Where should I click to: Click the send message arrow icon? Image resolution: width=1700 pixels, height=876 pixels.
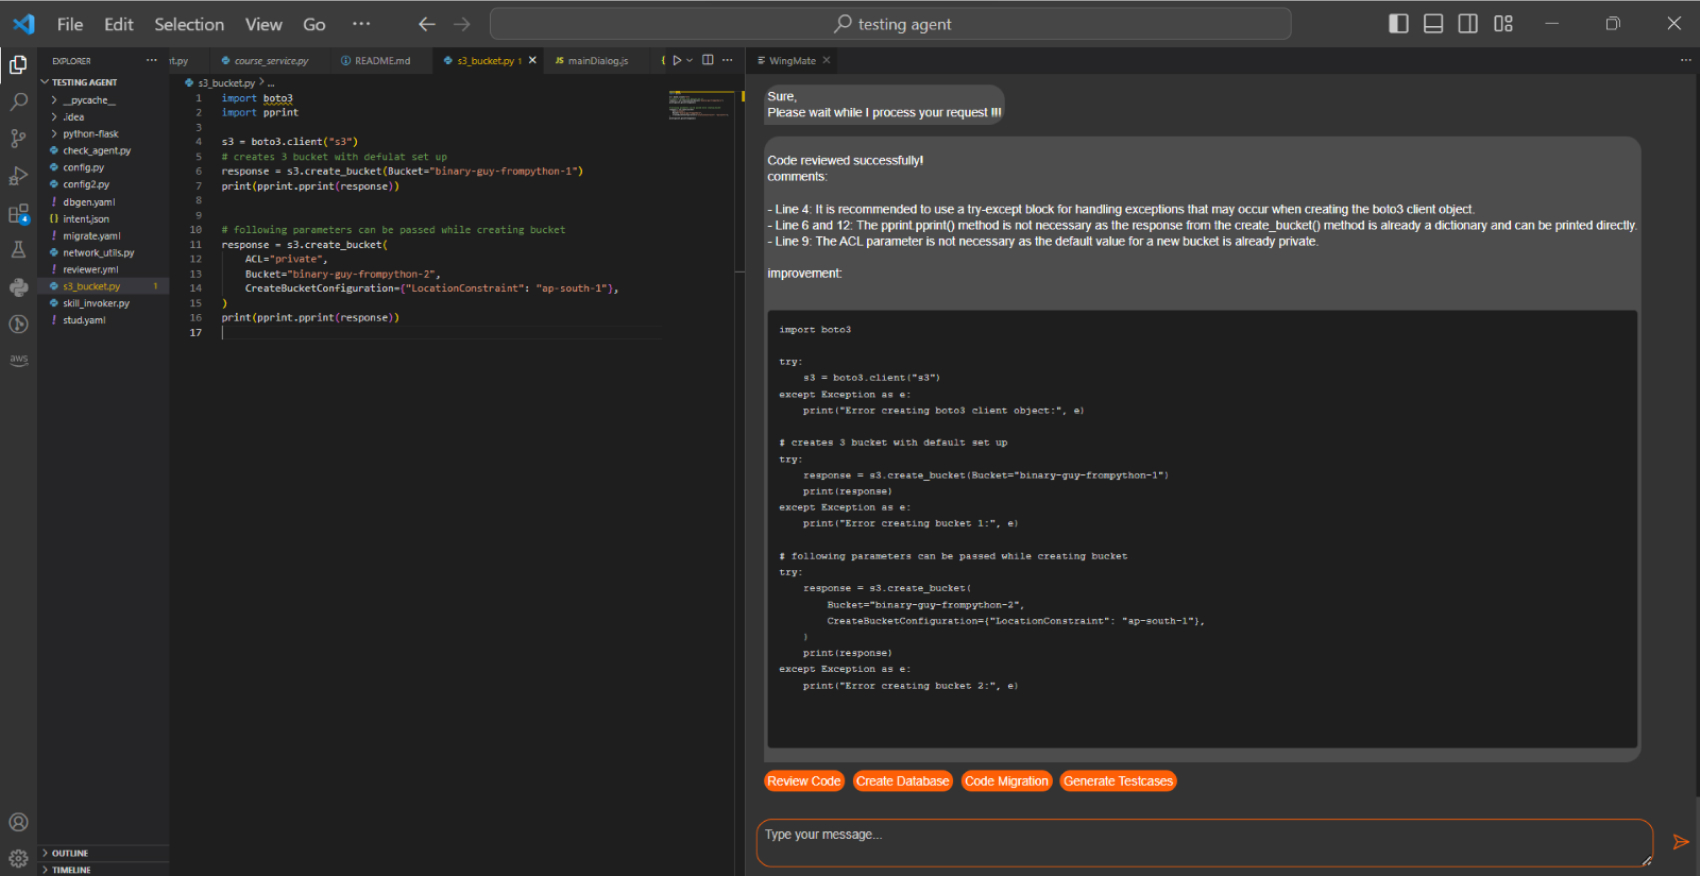pos(1681,842)
